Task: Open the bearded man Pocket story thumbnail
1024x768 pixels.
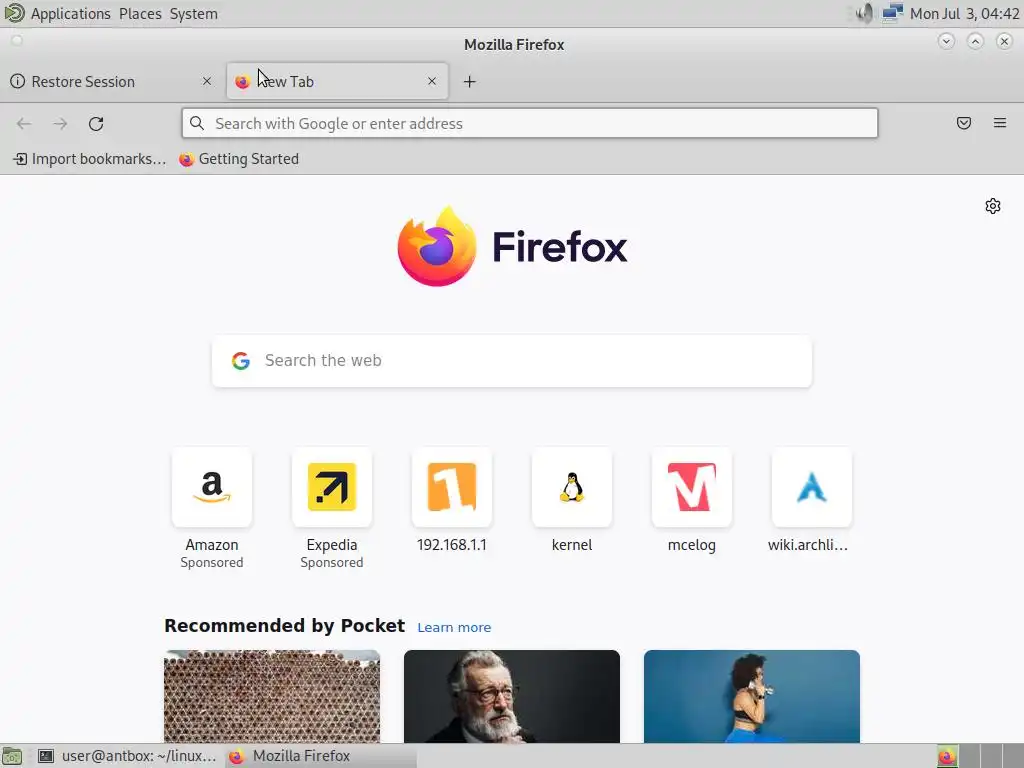Action: tap(512, 696)
